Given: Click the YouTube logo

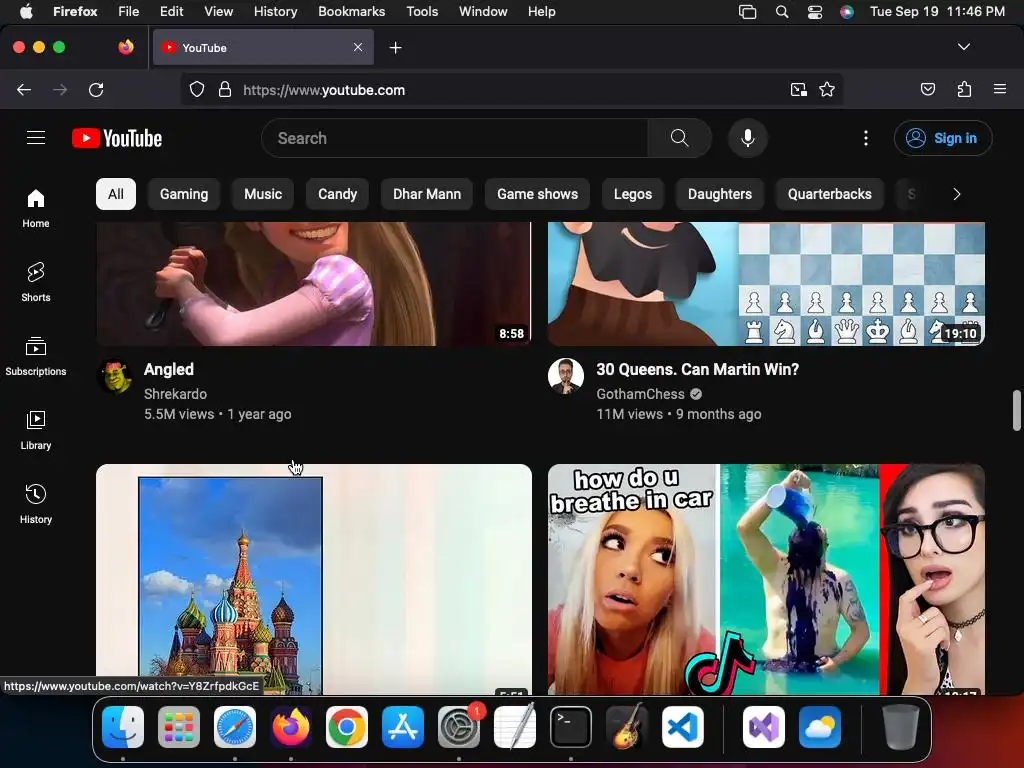Looking at the screenshot, I should [x=117, y=138].
